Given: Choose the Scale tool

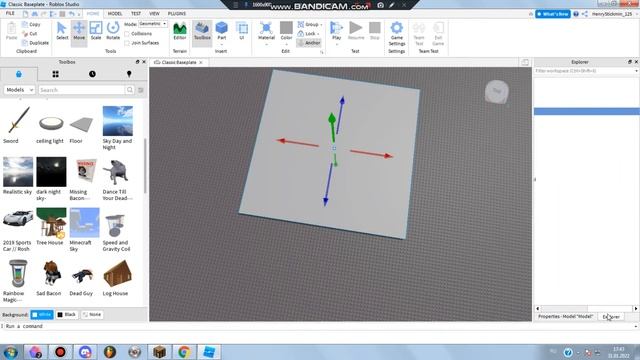Looking at the screenshot, I should coord(96,31).
